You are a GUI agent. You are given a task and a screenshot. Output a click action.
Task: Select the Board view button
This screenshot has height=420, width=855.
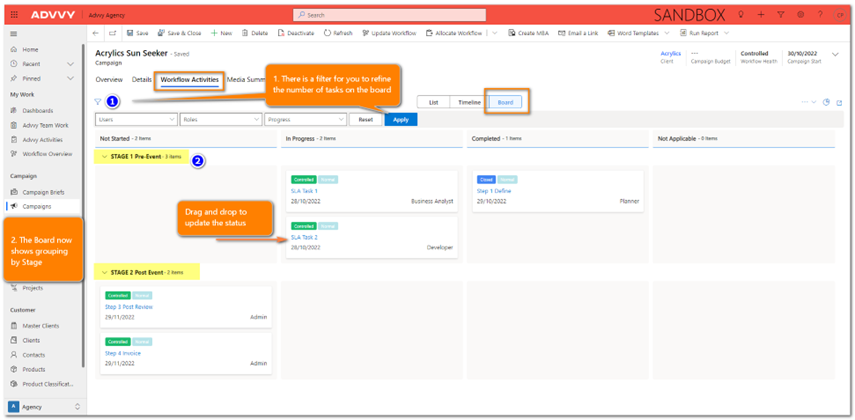coord(505,102)
